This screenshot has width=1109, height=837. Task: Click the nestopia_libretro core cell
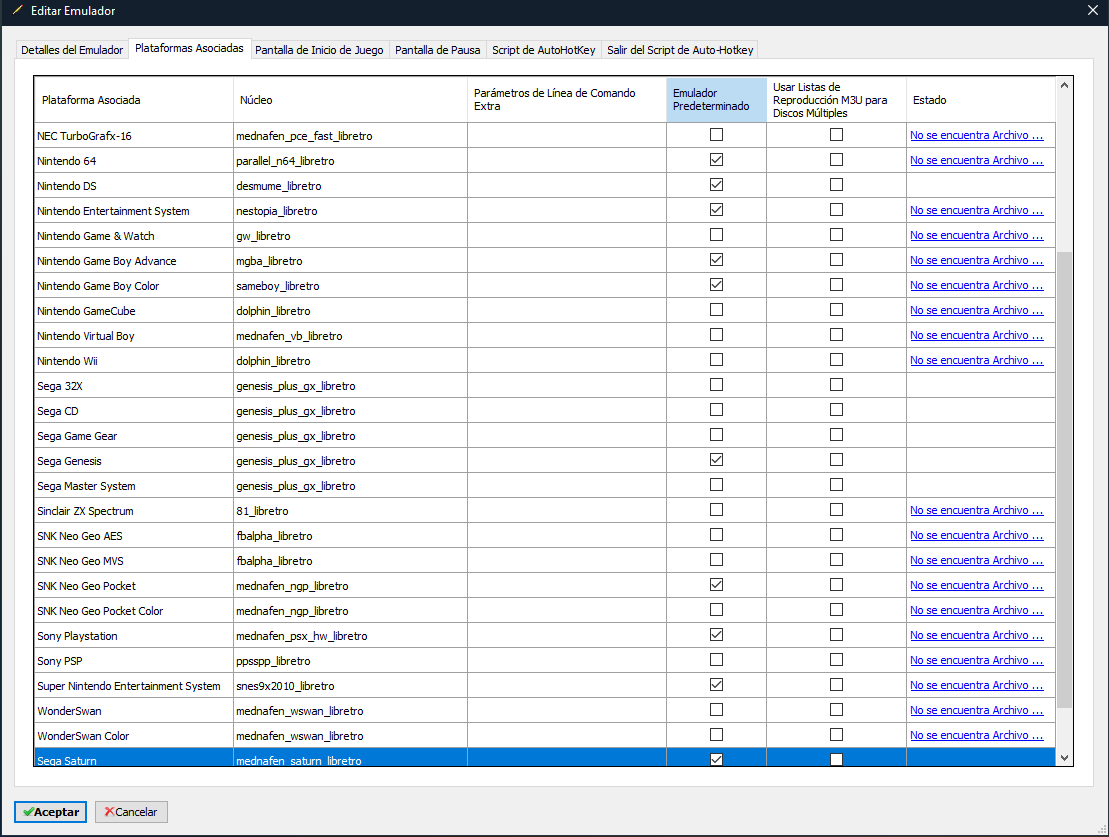[x=350, y=211]
